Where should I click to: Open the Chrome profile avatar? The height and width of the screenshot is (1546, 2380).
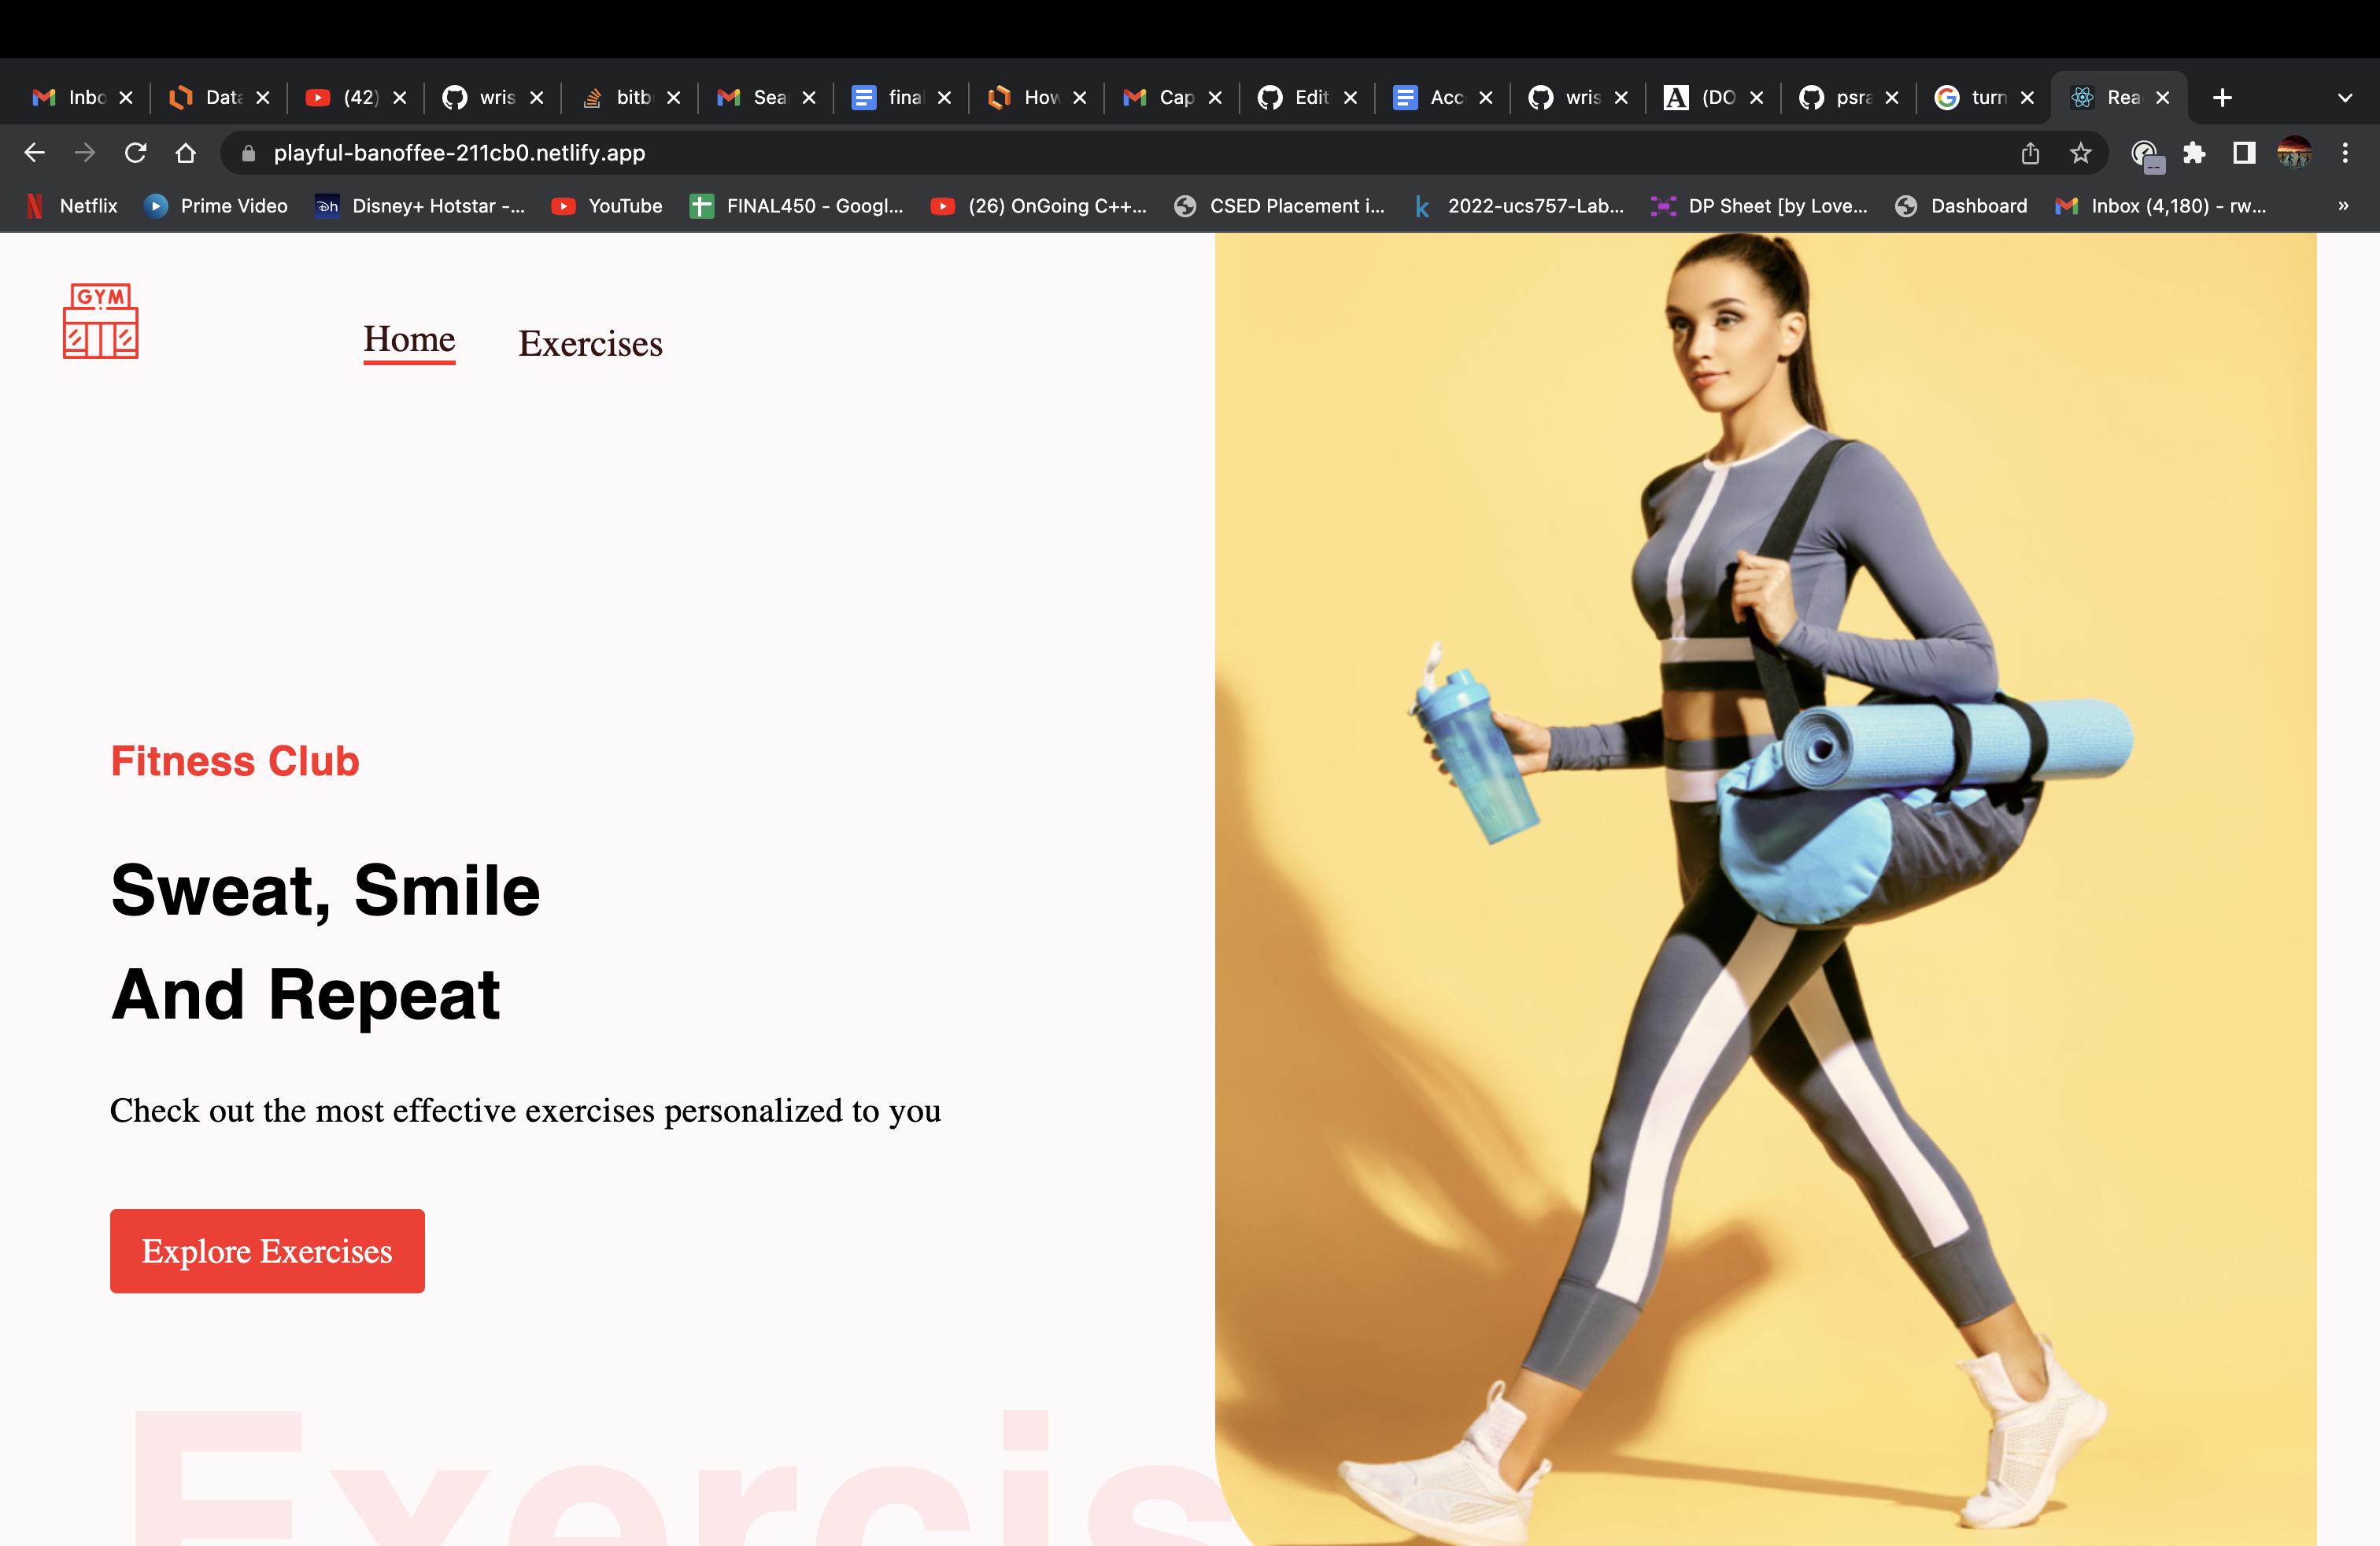pyautogui.click(x=2294, y=153)
